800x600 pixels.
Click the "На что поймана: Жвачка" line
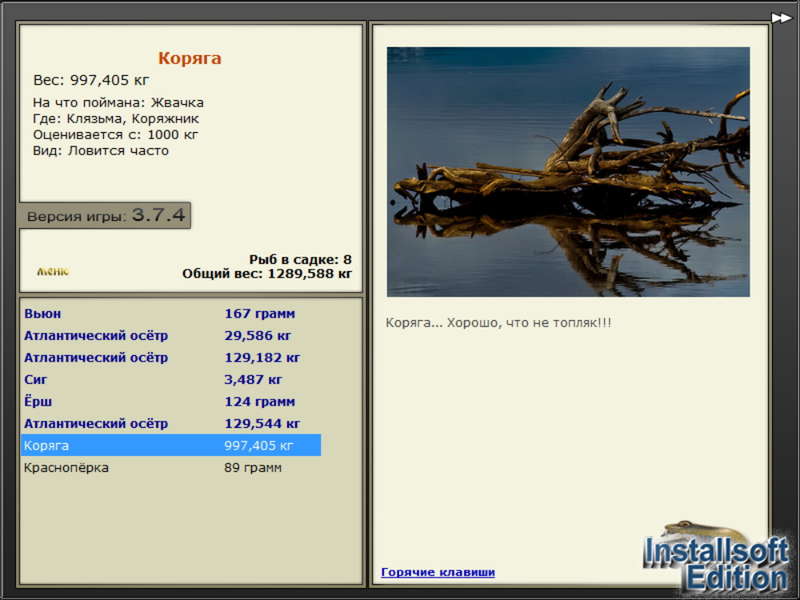tap(118, 103)
